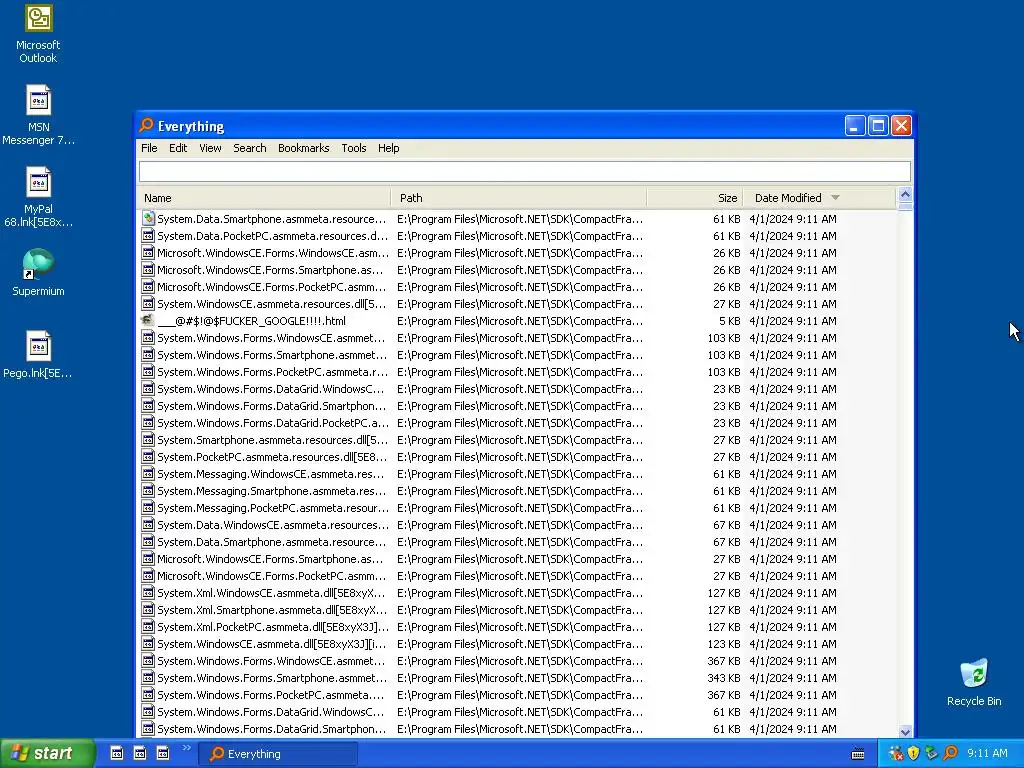Click file icon of System.WindowsCE.asmmeta.resources.dll row
1024x768 pixels.
148,304
